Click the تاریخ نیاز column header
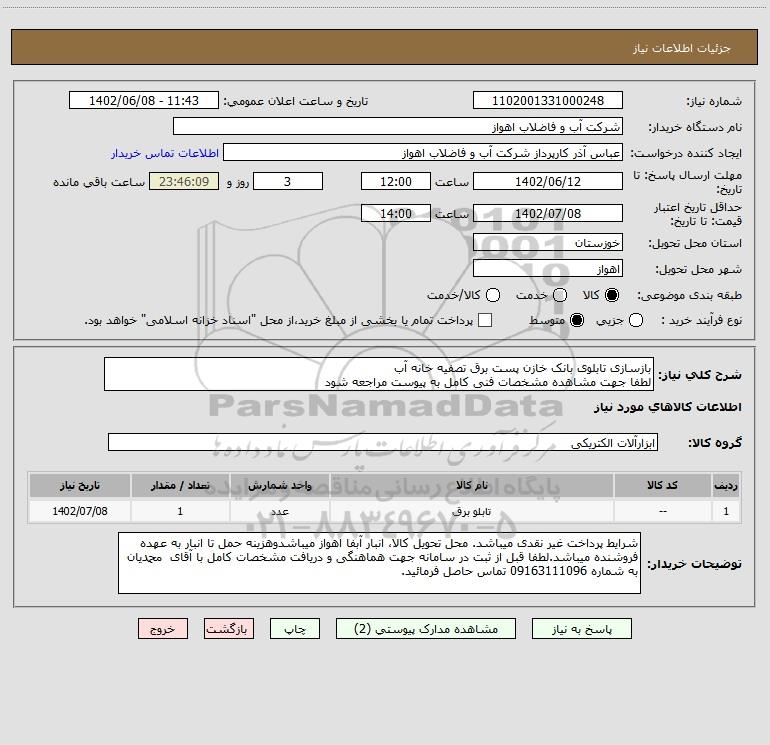Viewport: 770px width, 745px height. (x=80, y=485)
